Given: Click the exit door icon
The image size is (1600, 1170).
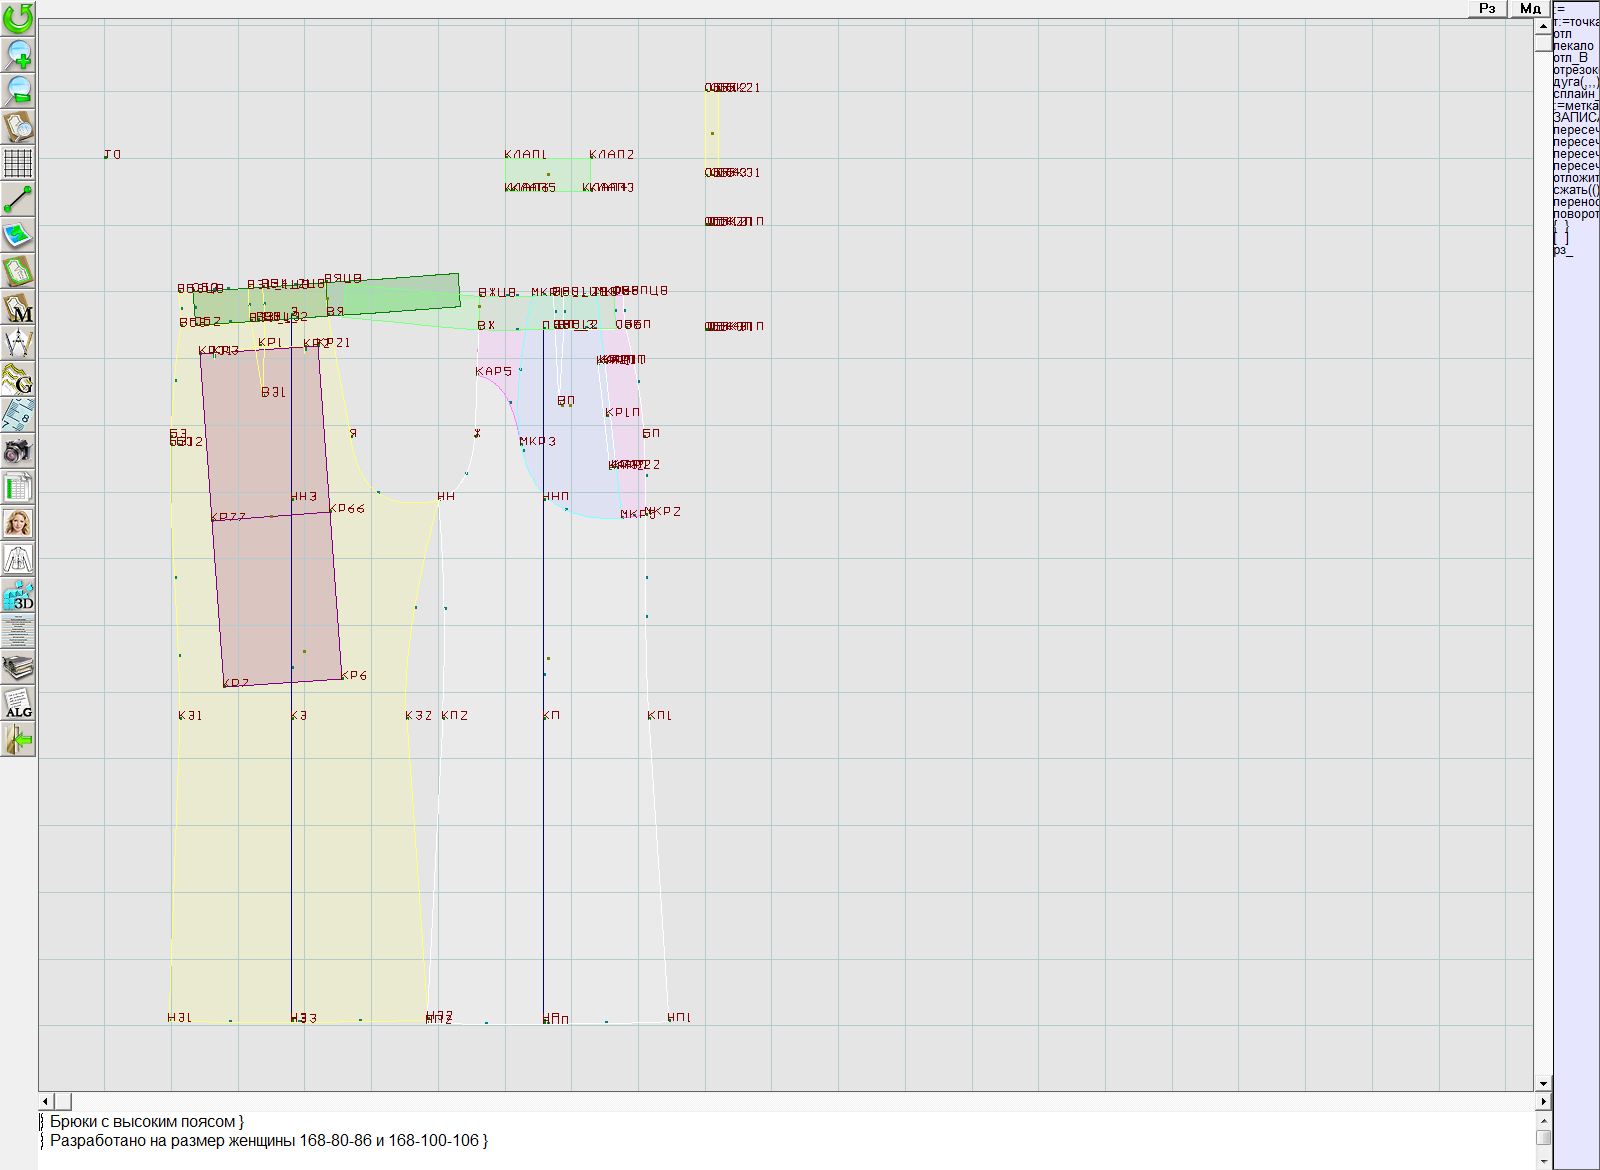Looking at the screenshot, I should pyautogui.click(x=18, y=740).
